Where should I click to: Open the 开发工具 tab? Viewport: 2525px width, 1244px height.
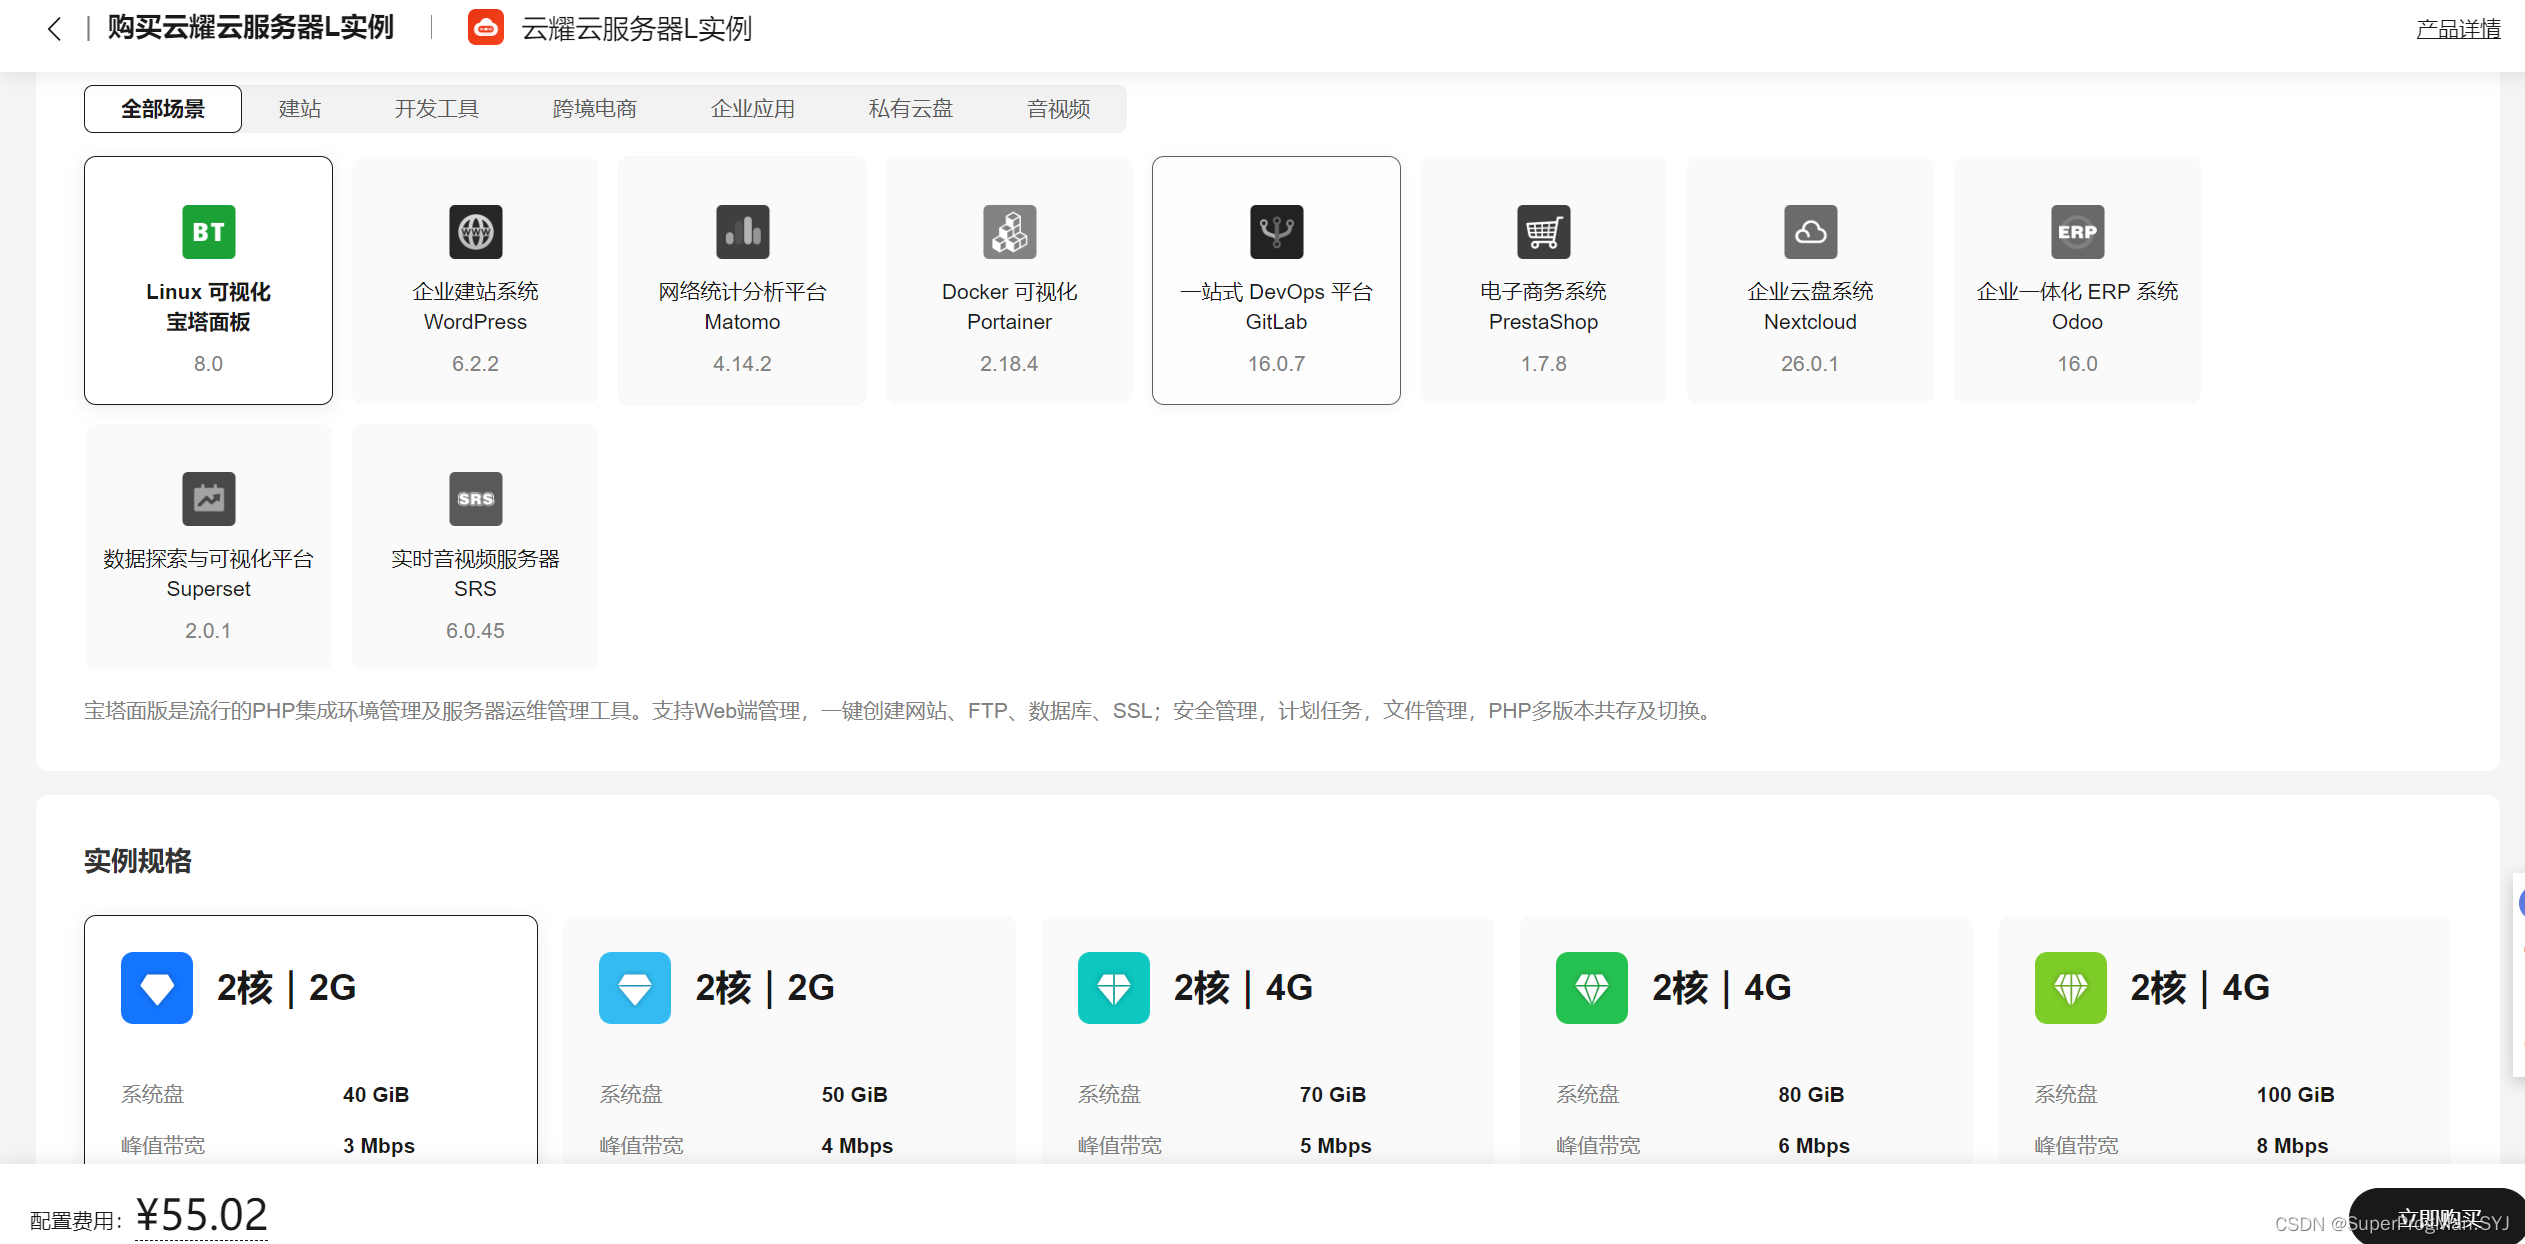click(x=436, y=109)
